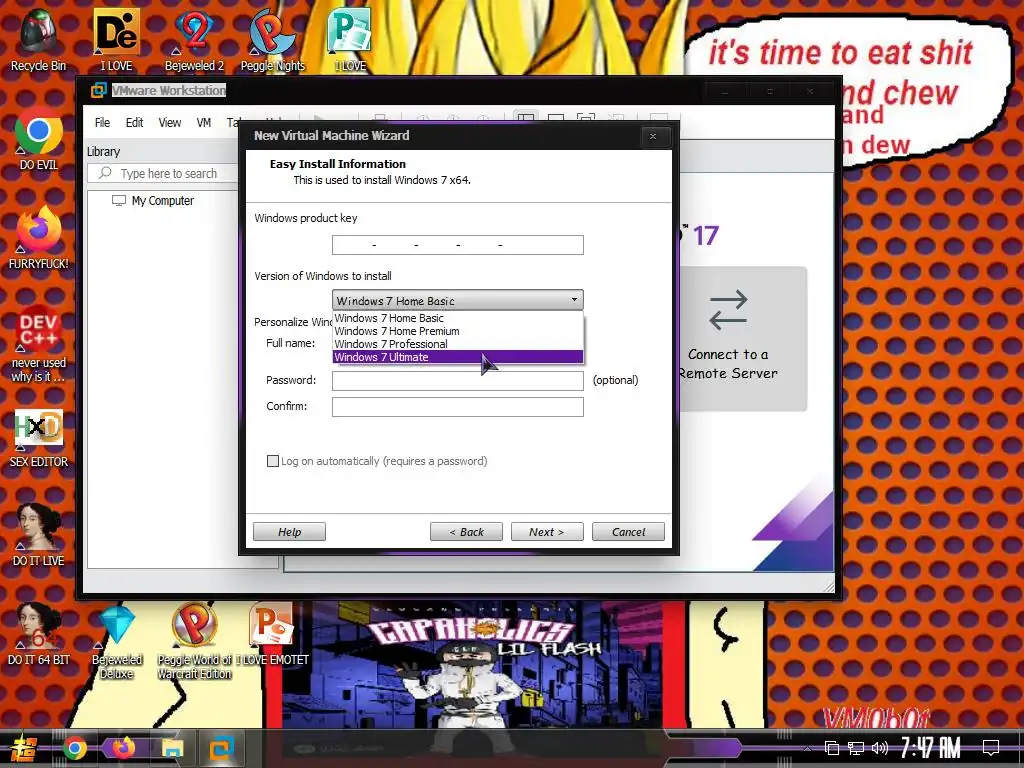This screenshot has width=1024, height=768.
Task: Focus the Confirm password field
Action: pos(458,407)
